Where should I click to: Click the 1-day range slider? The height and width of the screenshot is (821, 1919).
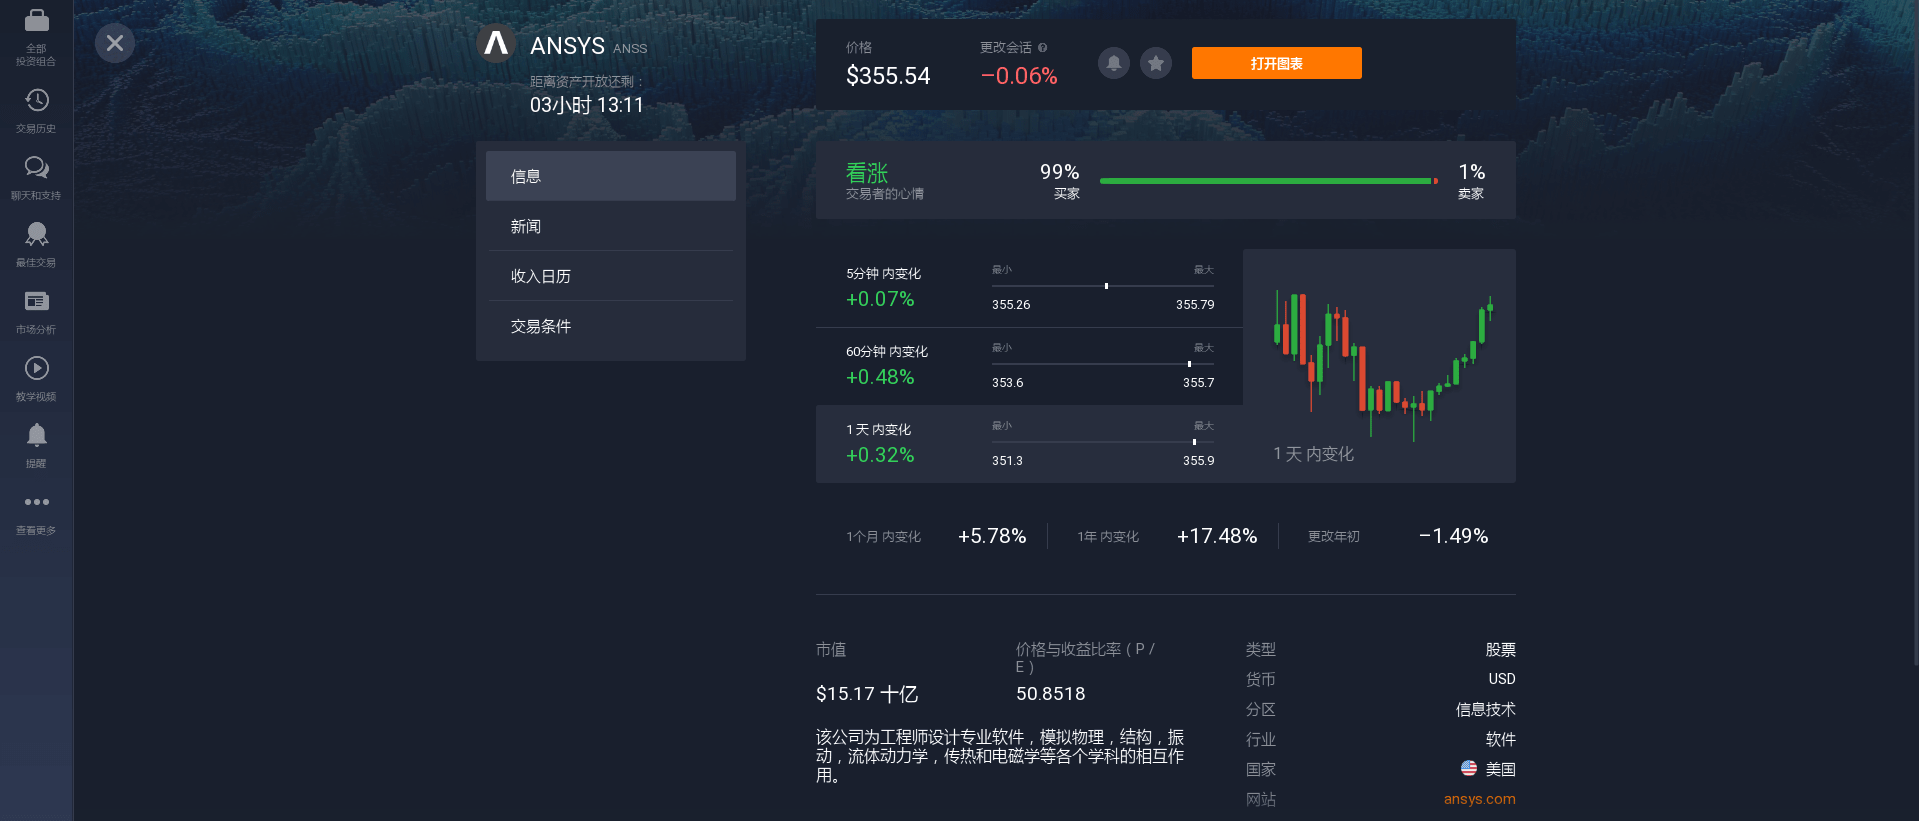pos(1103,442)
